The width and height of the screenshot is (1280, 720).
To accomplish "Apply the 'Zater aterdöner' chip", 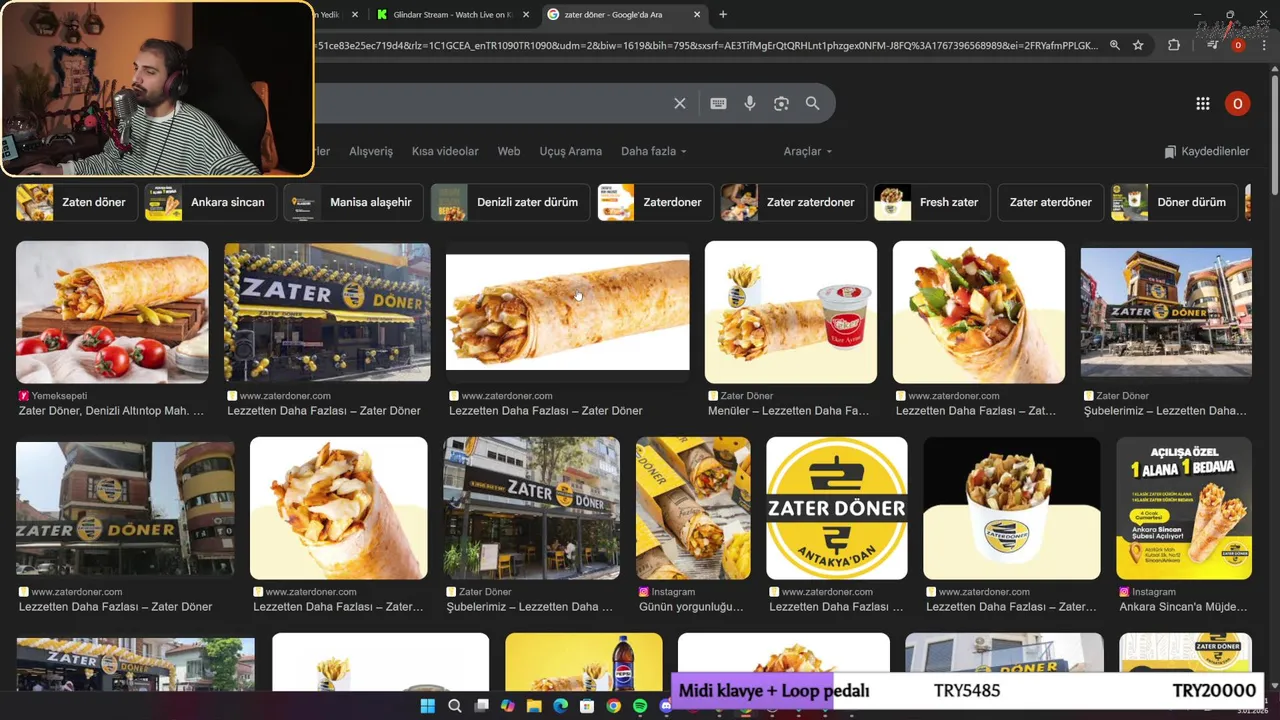I will pos(1051,202).
